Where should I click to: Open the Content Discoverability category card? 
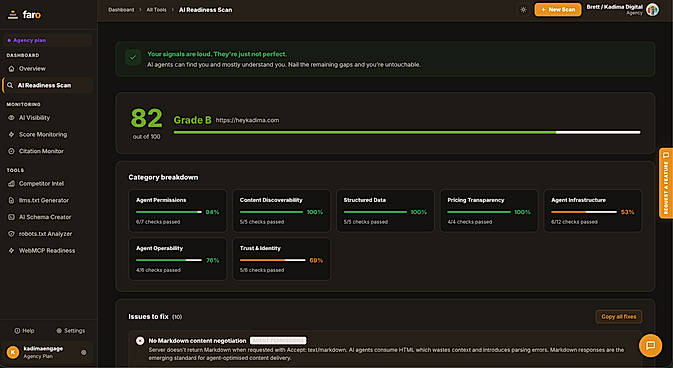(x=282, y=211)
